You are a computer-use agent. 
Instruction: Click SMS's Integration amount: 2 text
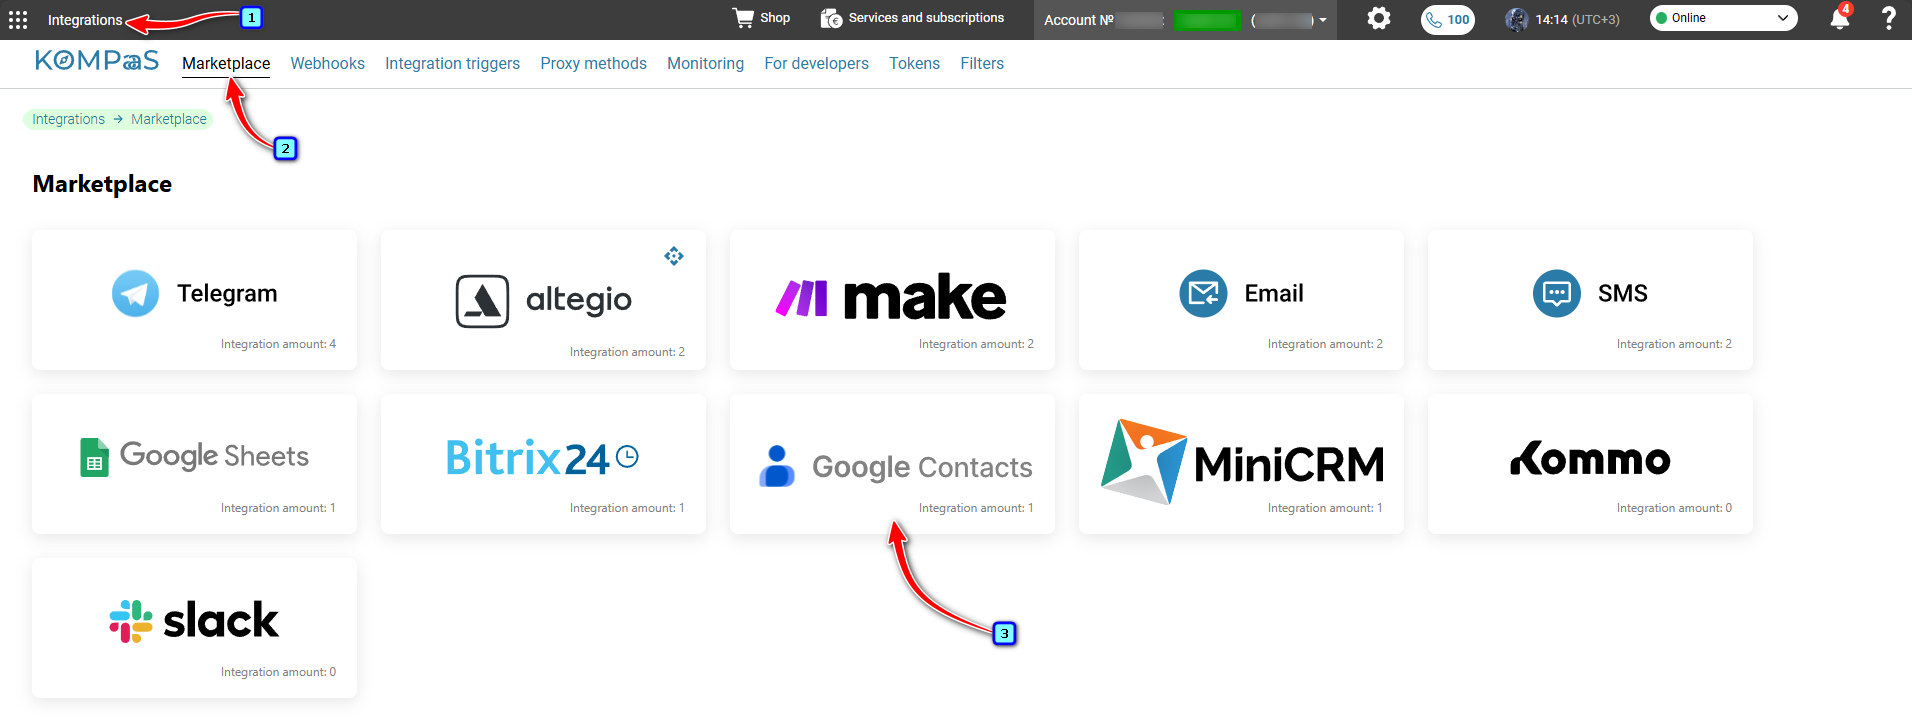point(1674,344)
